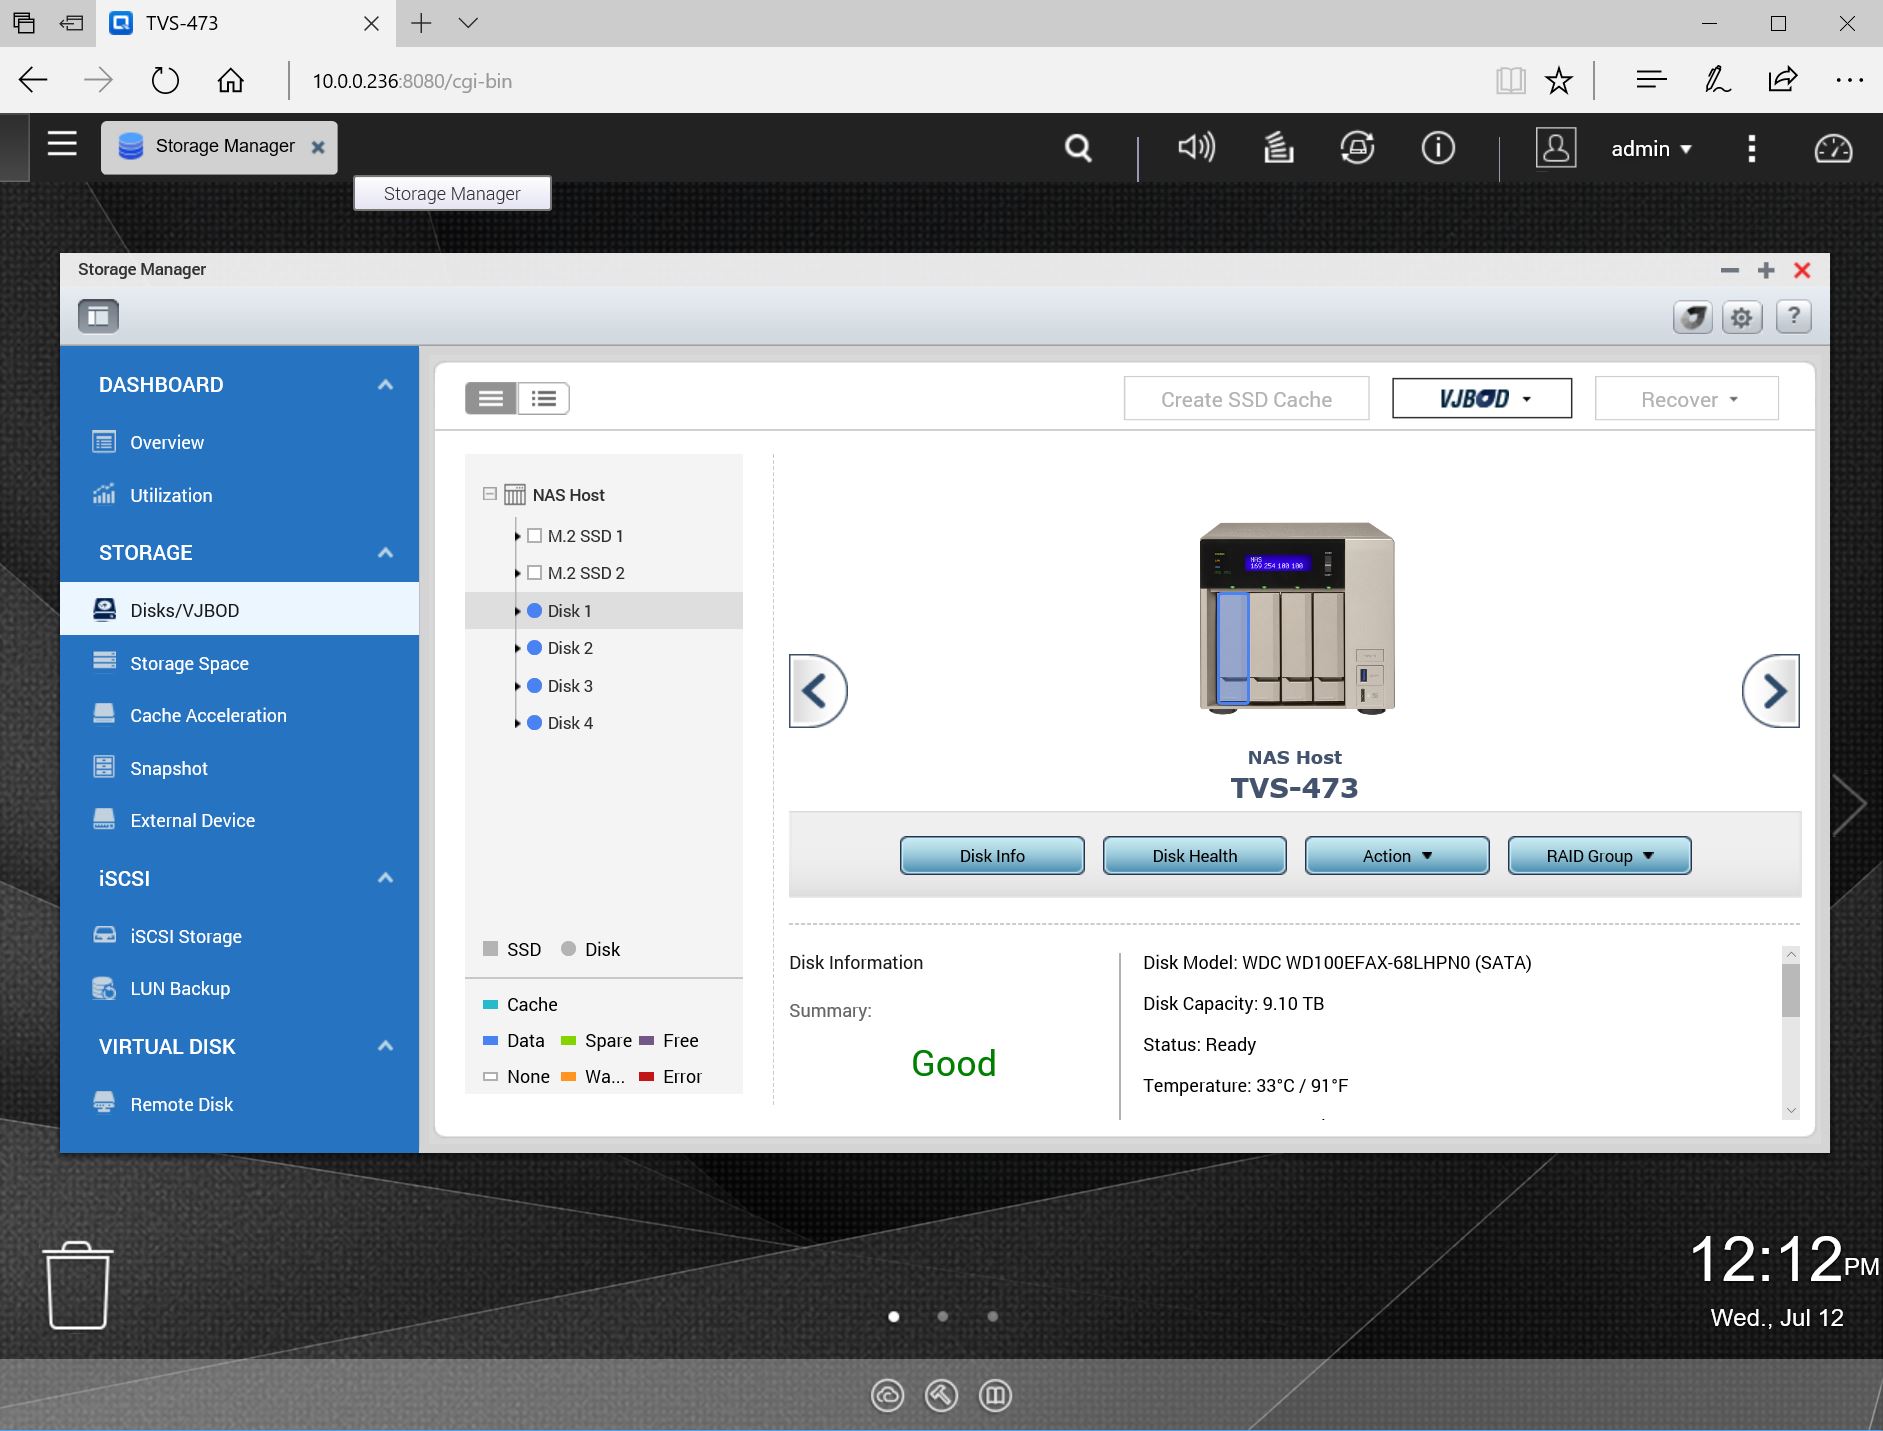Viewport: 1883px width, 1431px height.
Task: Click the Create SSD Cache button
Action: point(1246,399)
